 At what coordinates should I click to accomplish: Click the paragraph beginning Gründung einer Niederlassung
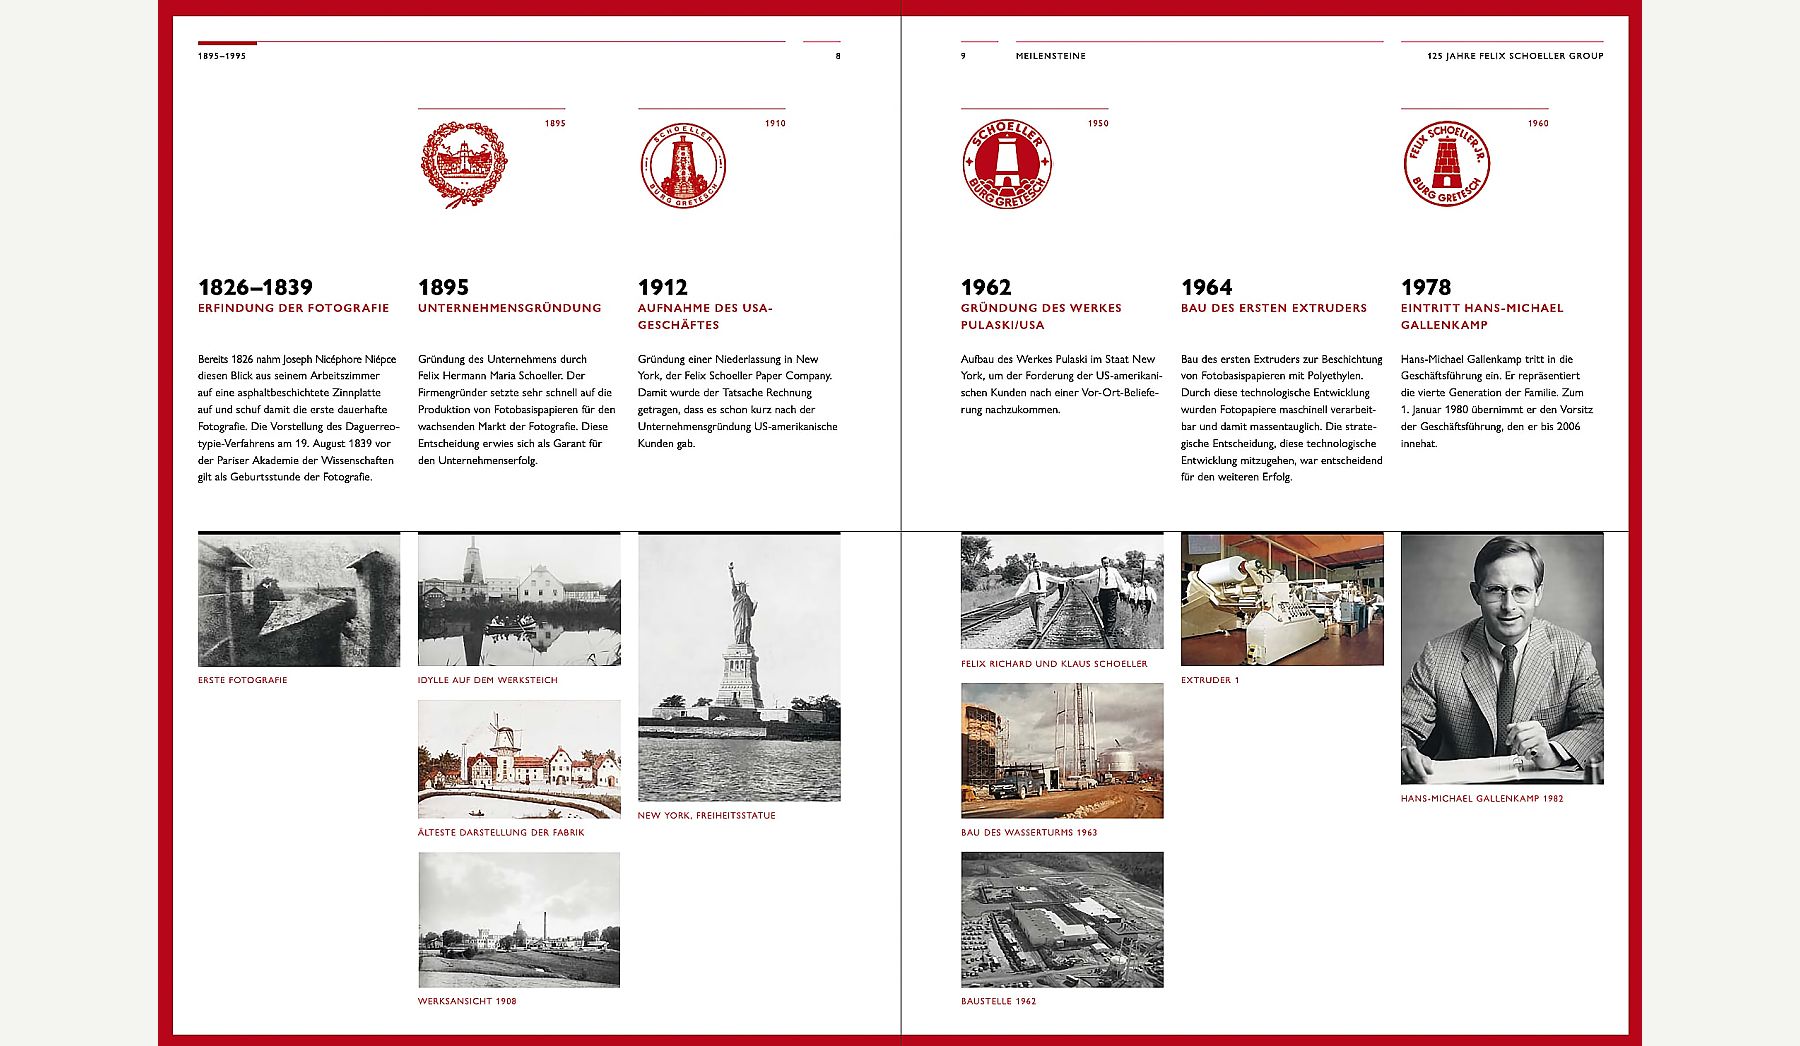[738, 401]
